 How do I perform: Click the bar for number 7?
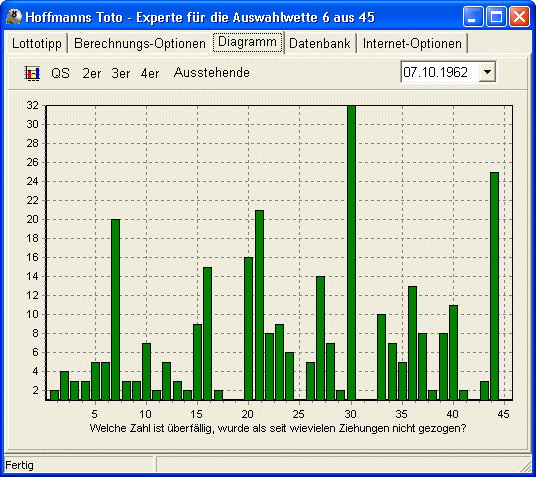(116, 310)
